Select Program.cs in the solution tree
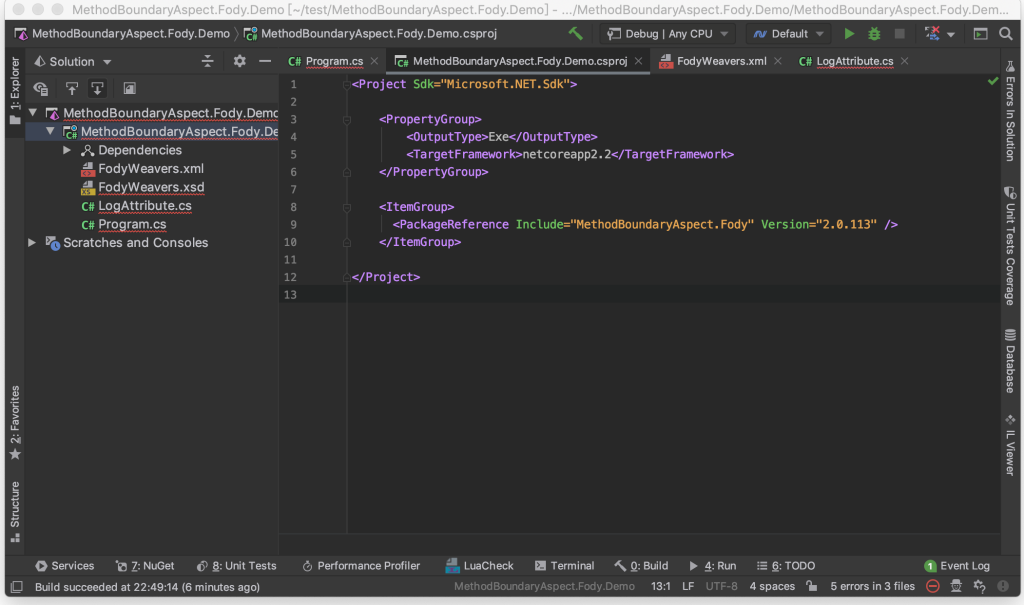 coord(132,224)
